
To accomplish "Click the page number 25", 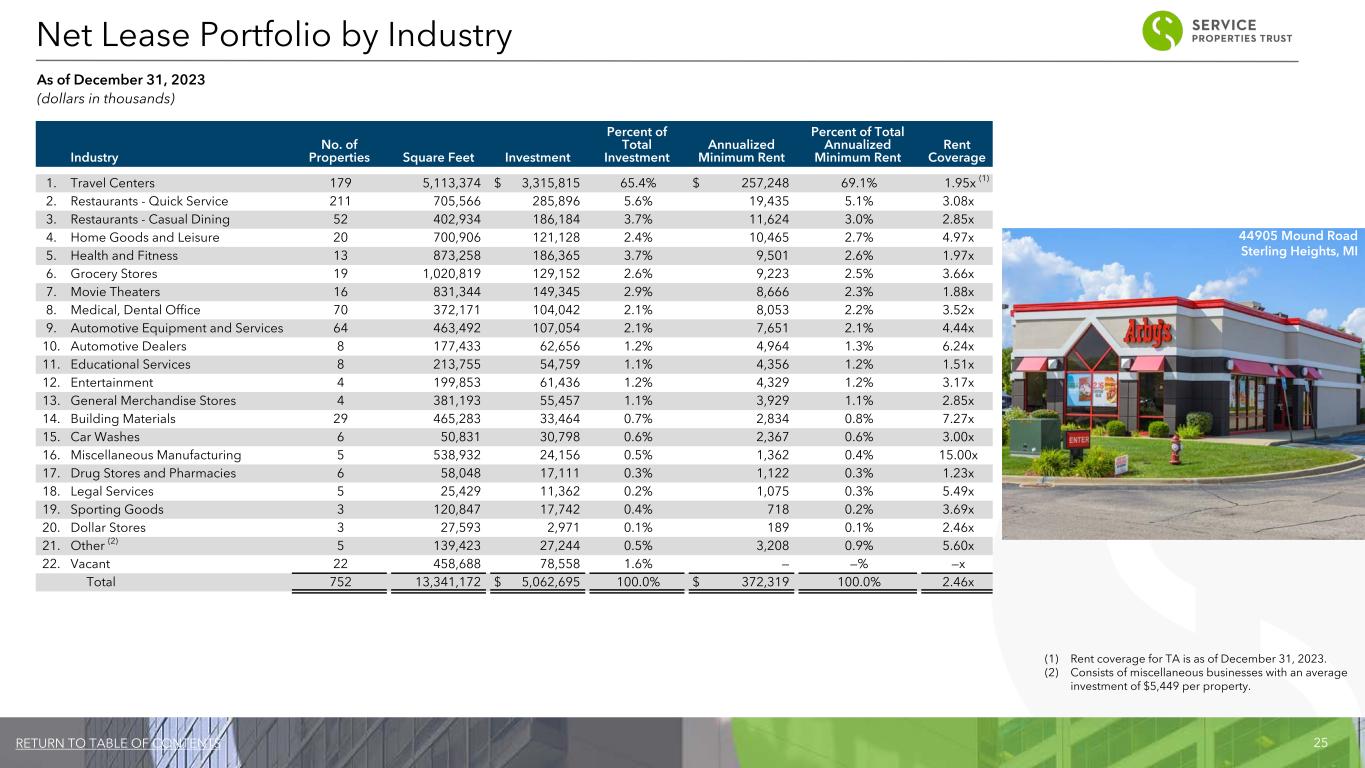I will point(1320,744).
